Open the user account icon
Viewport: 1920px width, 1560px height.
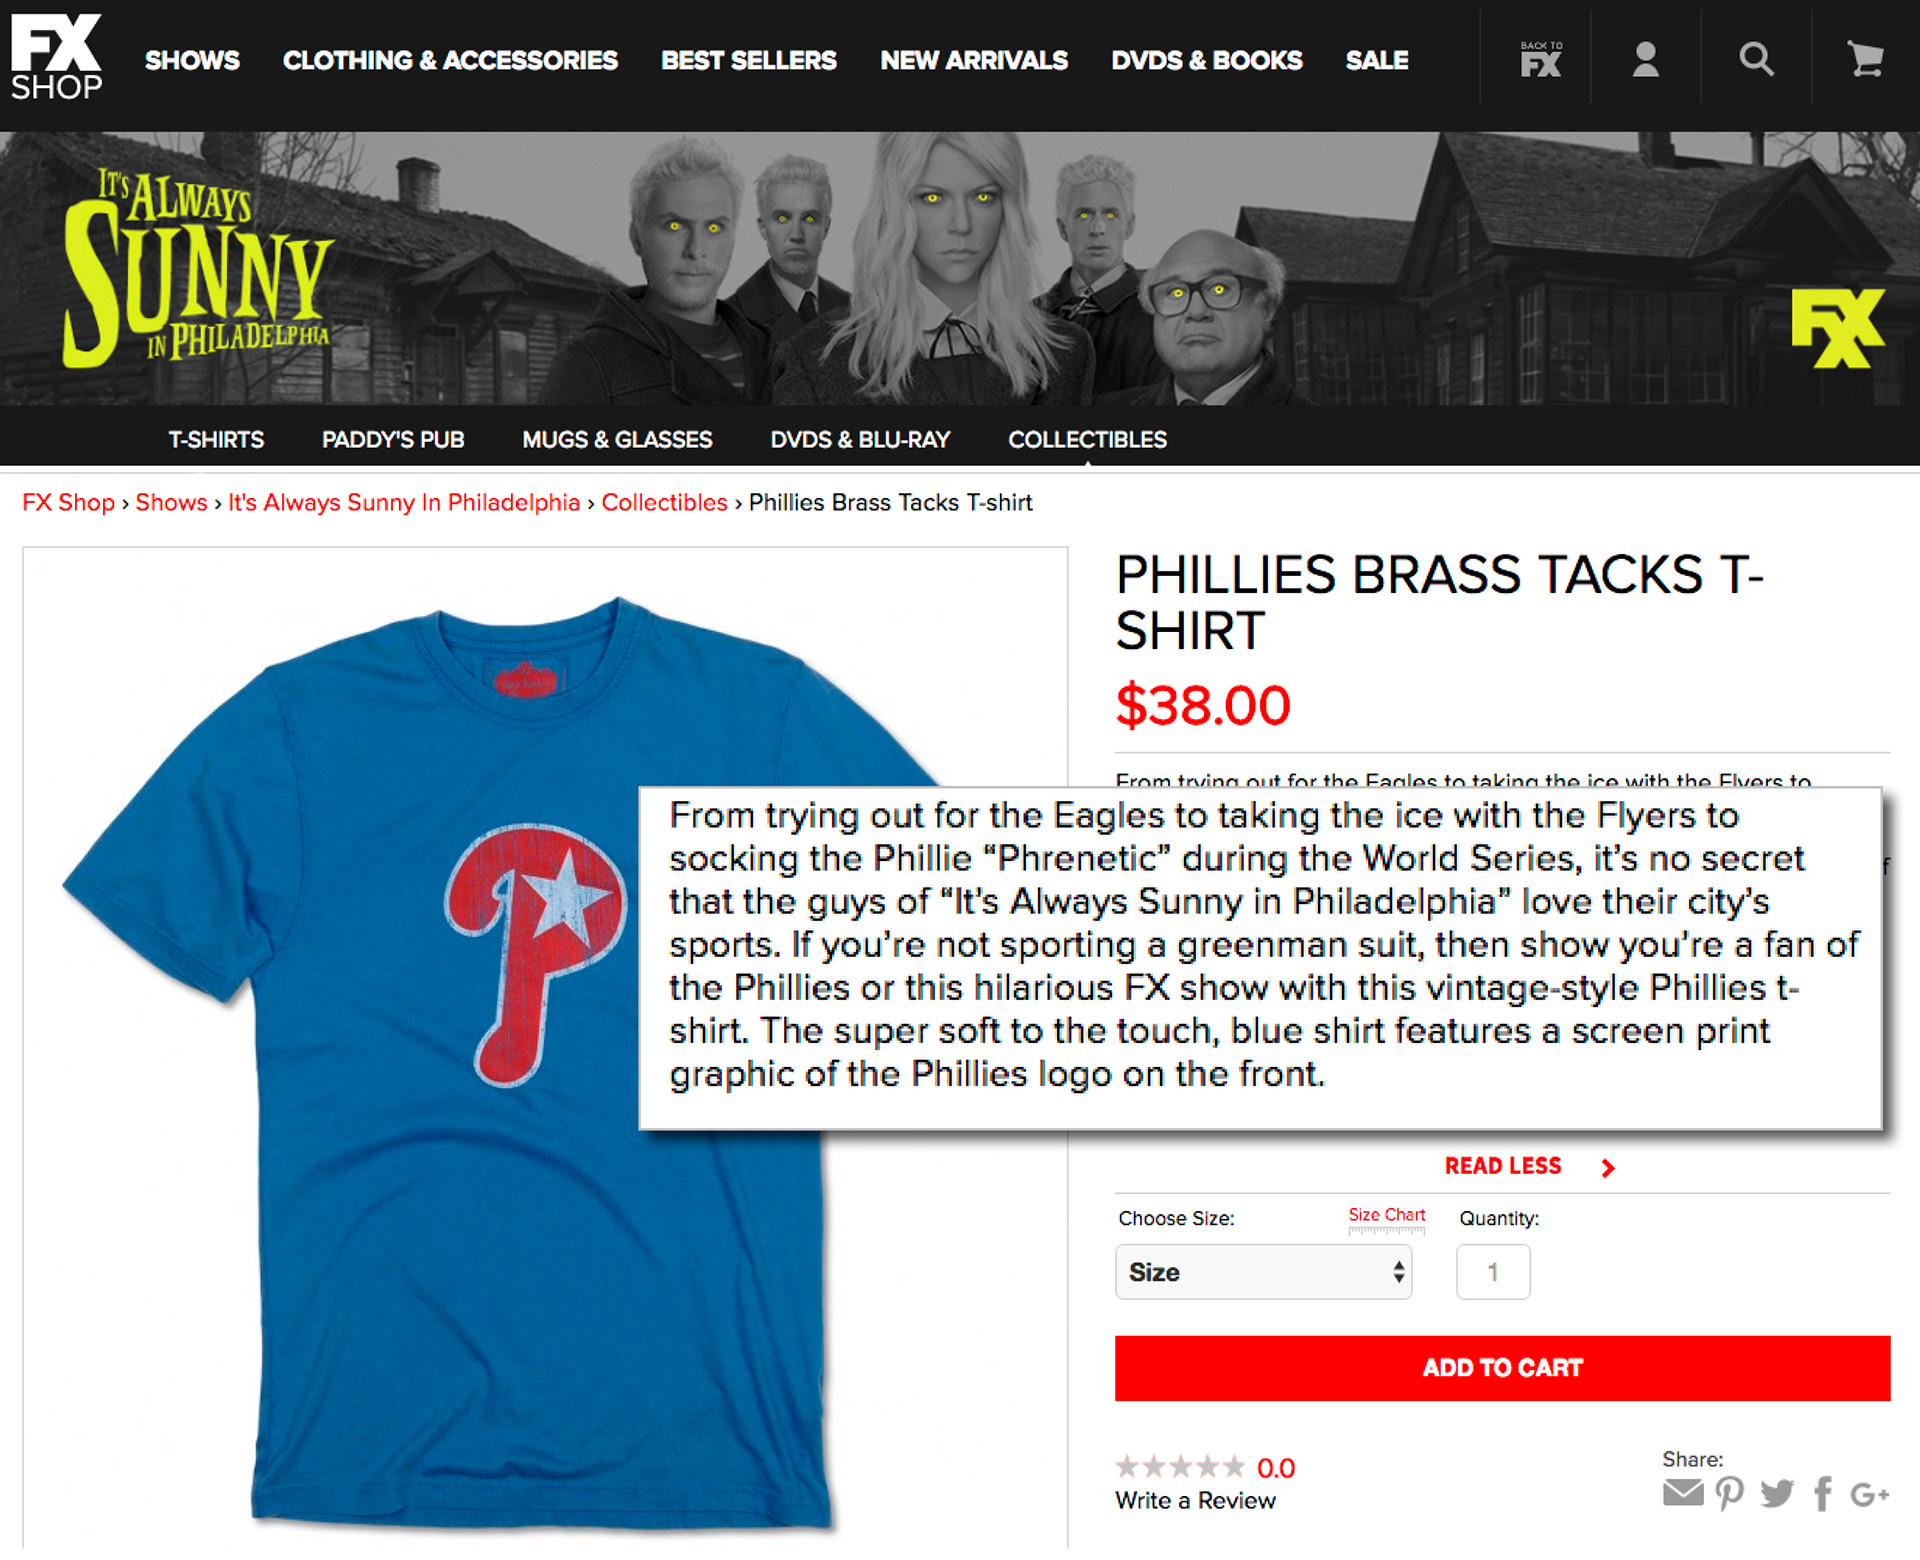(x=1645, y=60)
